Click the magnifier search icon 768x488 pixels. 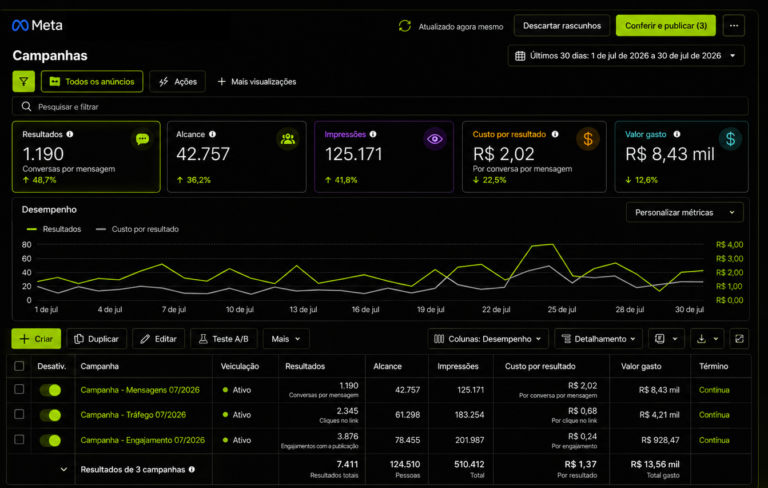click(26, 106)
